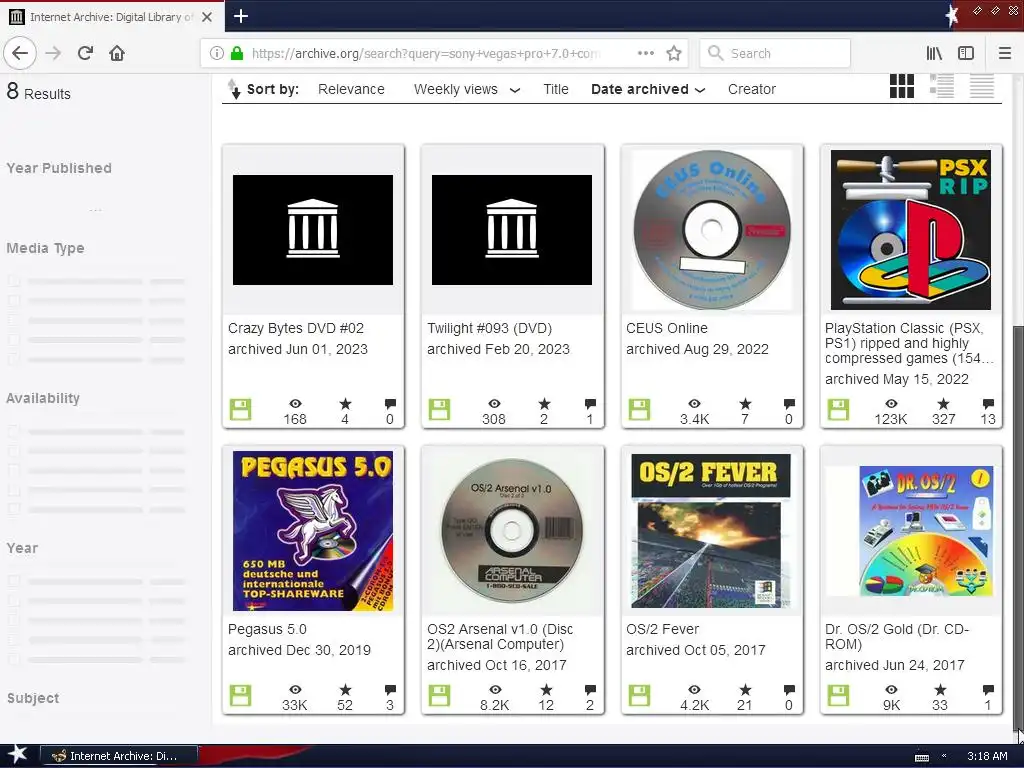
Task: Open the browser home page
Action: (117, 53)
